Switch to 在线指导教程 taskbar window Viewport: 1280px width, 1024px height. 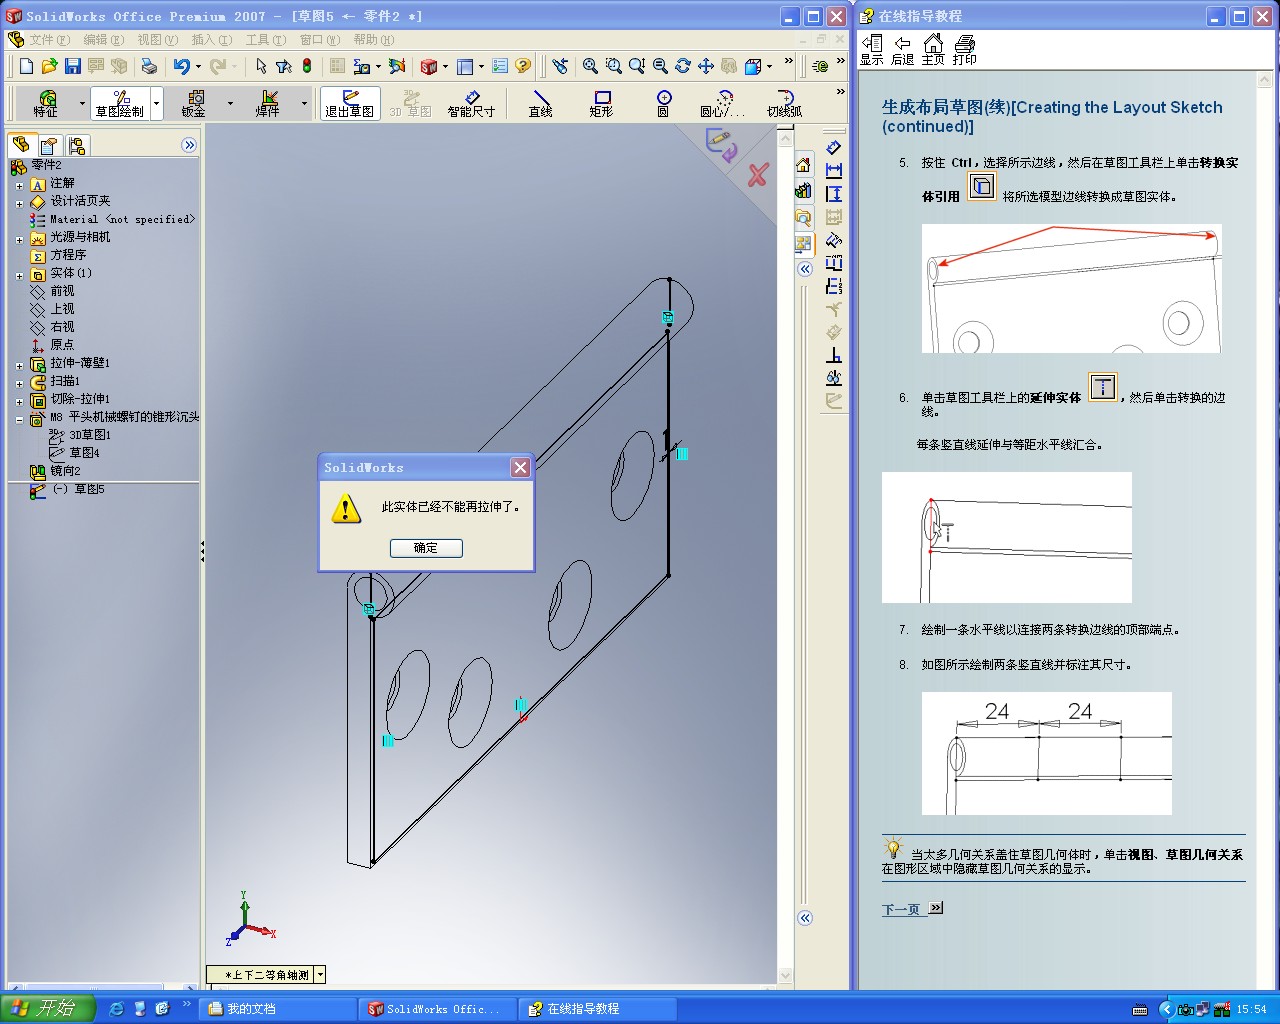pyautogui.click(x=598, y=1009)
